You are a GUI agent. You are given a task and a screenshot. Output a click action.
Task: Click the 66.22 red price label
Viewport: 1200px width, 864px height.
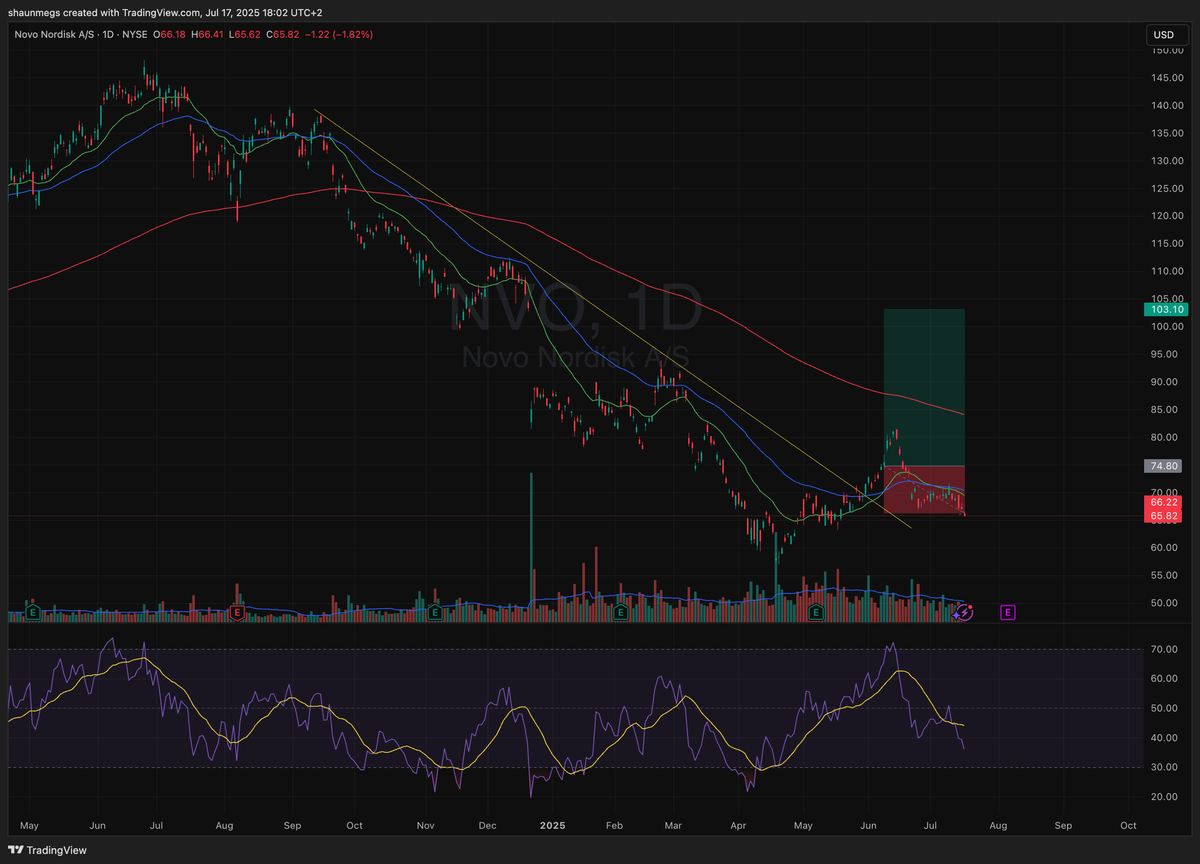click(x=1164, y=504)
